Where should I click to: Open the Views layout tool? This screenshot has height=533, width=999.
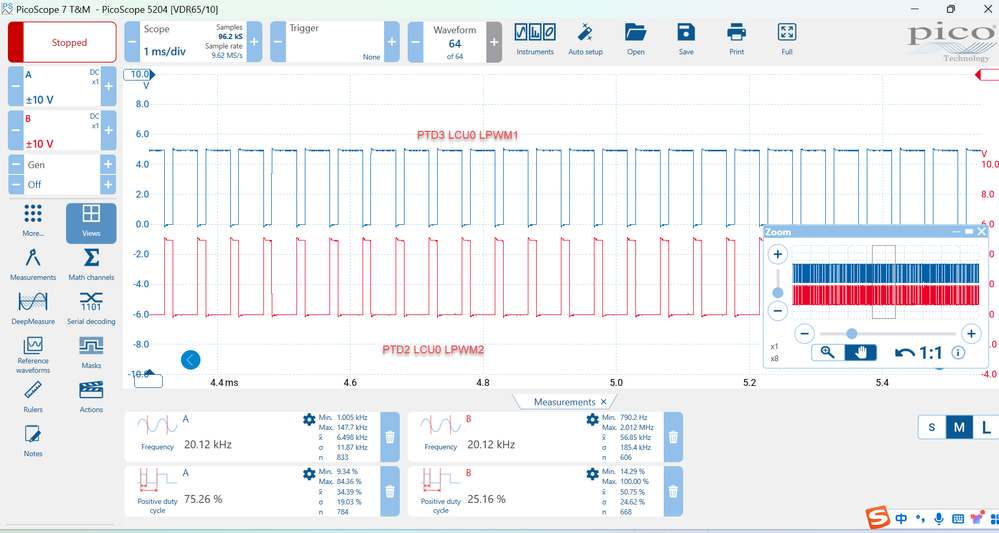(x=91, y=223)
